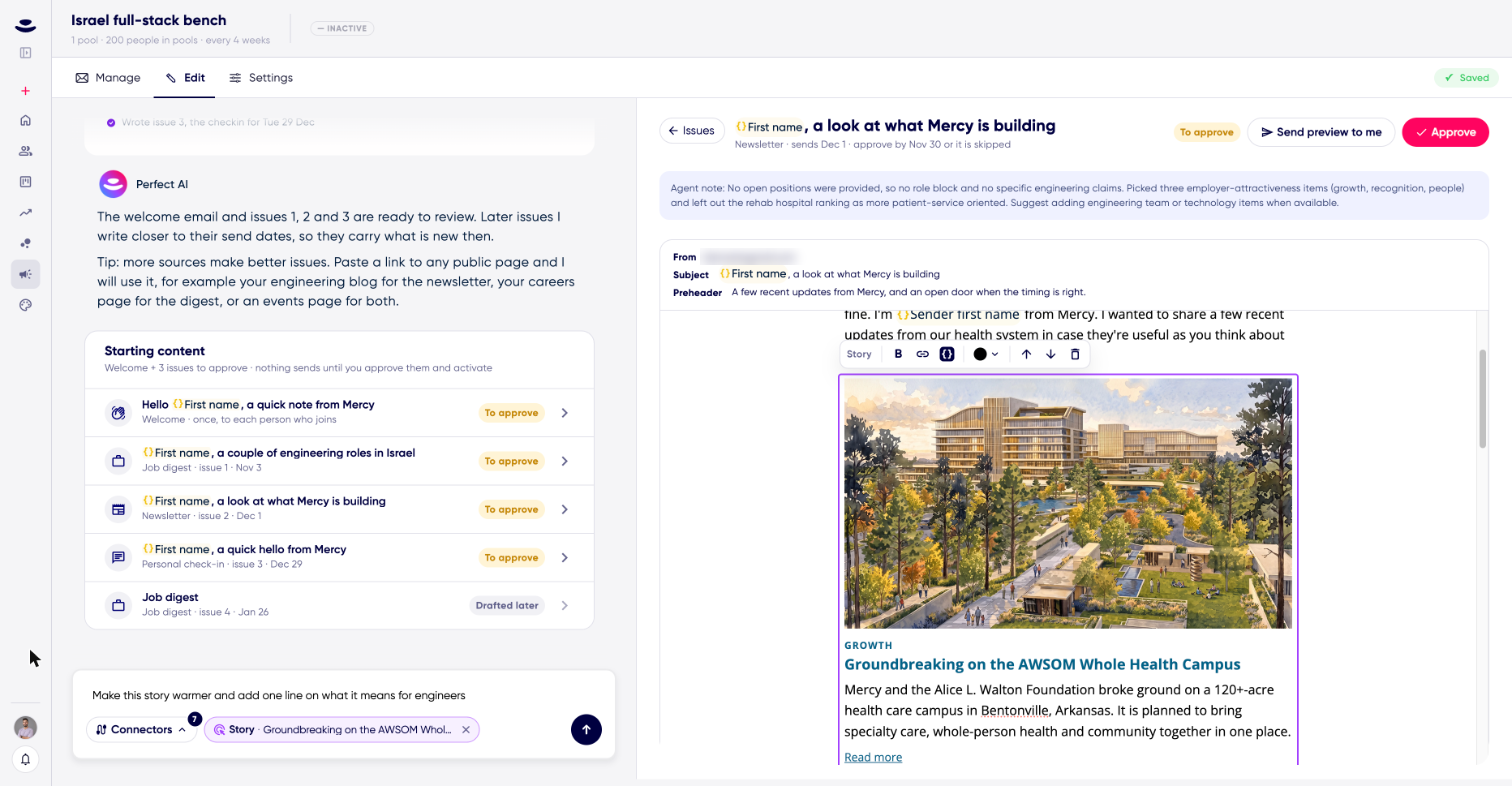Open the Read more link
Screen dimensions: 1512x786
[873, 757]
